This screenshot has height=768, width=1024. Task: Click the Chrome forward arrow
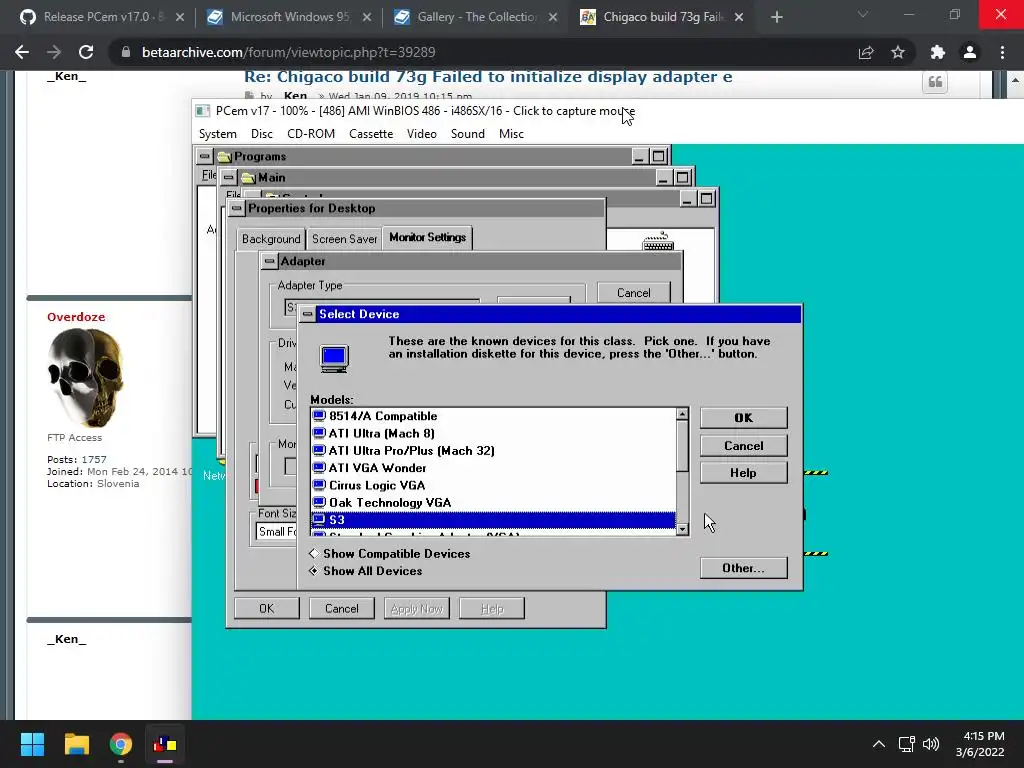tap(54, 52)
